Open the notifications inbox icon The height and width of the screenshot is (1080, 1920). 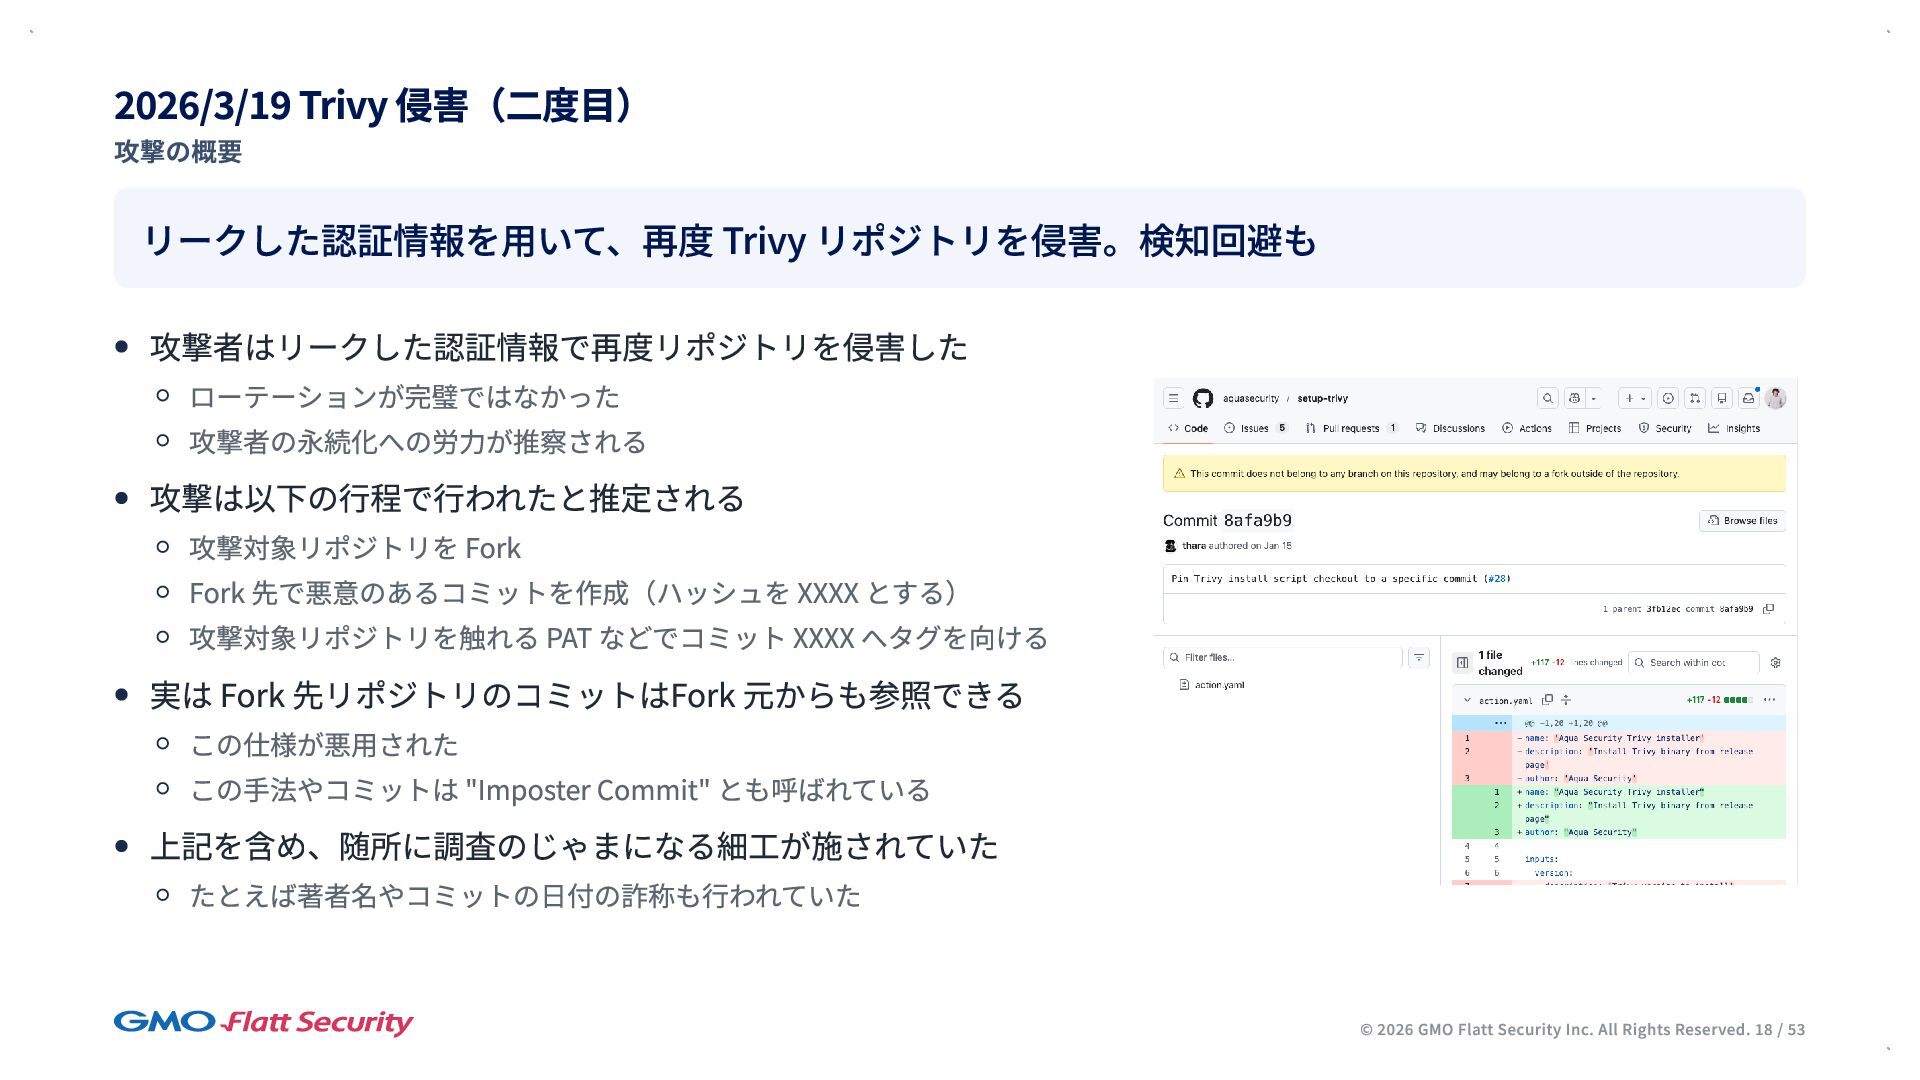click(x=1748, y=398)
